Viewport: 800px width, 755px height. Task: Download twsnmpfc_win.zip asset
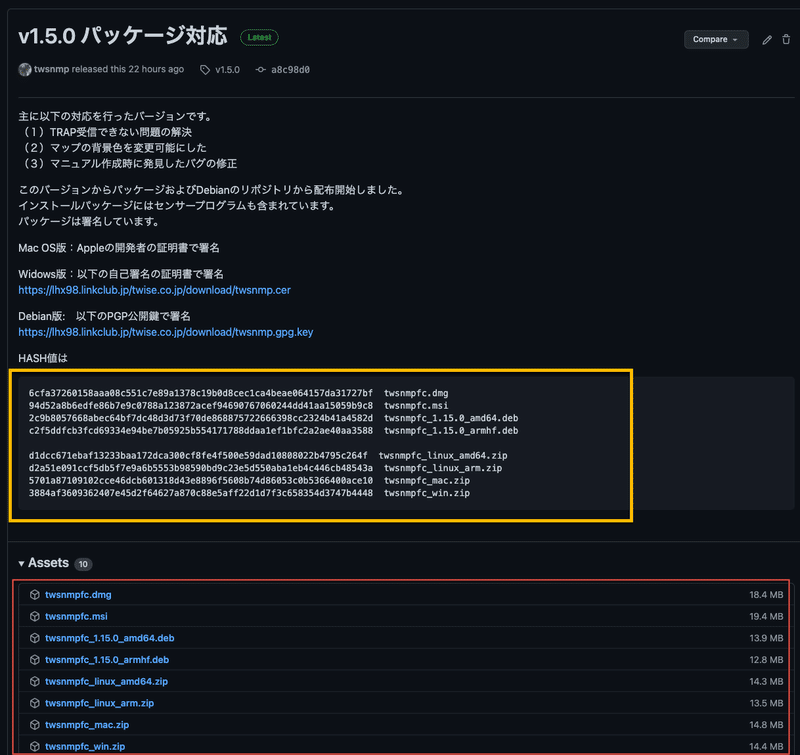point(85,746)
